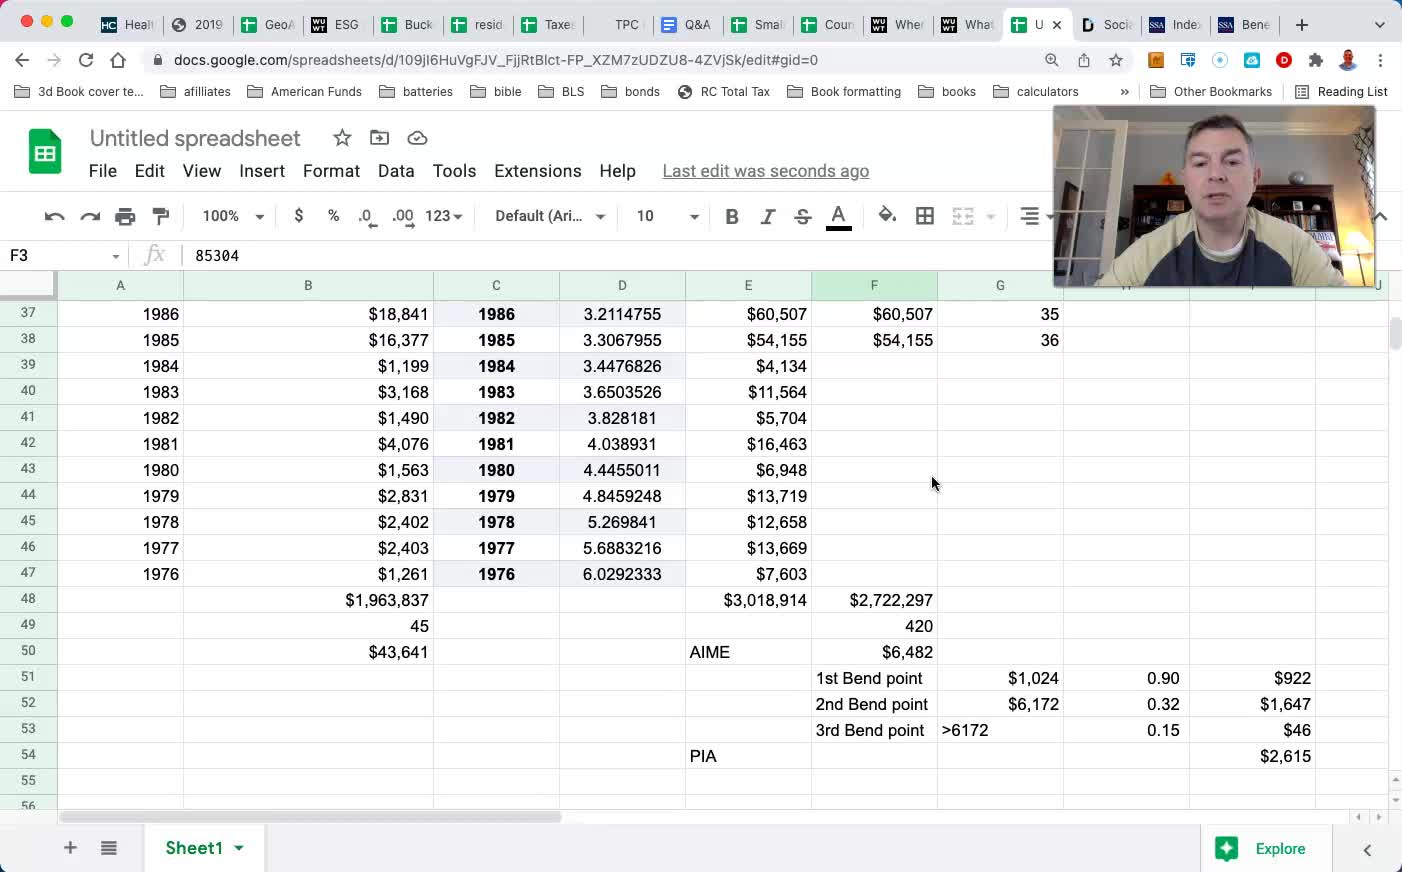The image size is (1402, 872).
Task: Expand the name box F3 dropdown
Action: coord(116,257)
